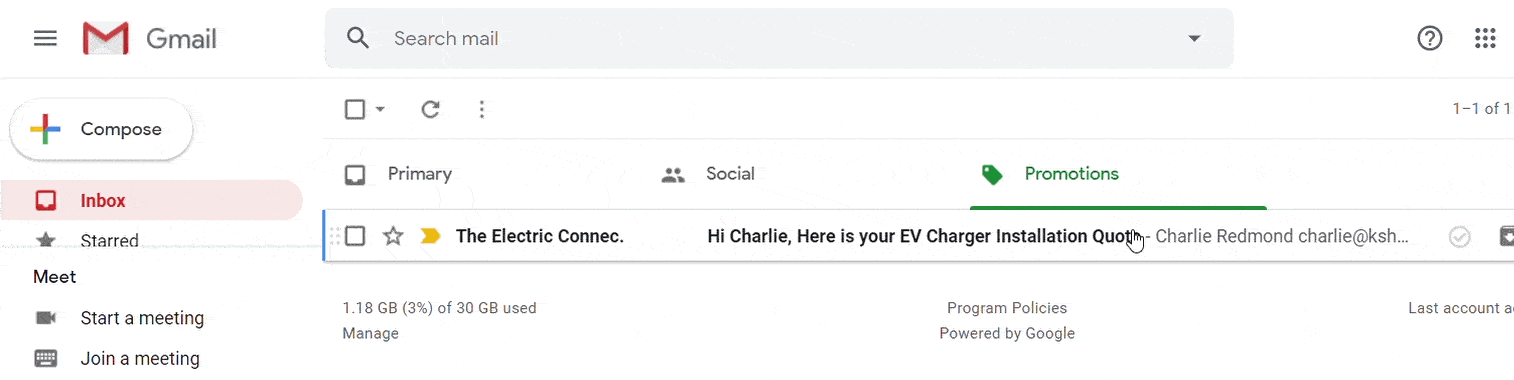
Task: Star The Electric Connection email
Action: (x=393, y=236)
